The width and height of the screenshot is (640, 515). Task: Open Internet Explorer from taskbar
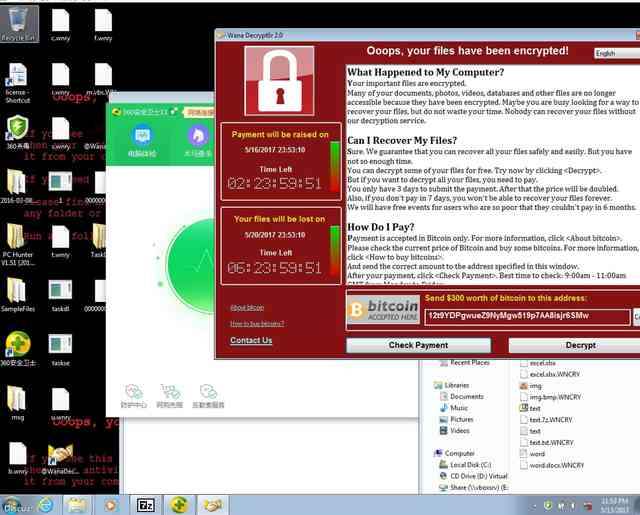point(45,505)
